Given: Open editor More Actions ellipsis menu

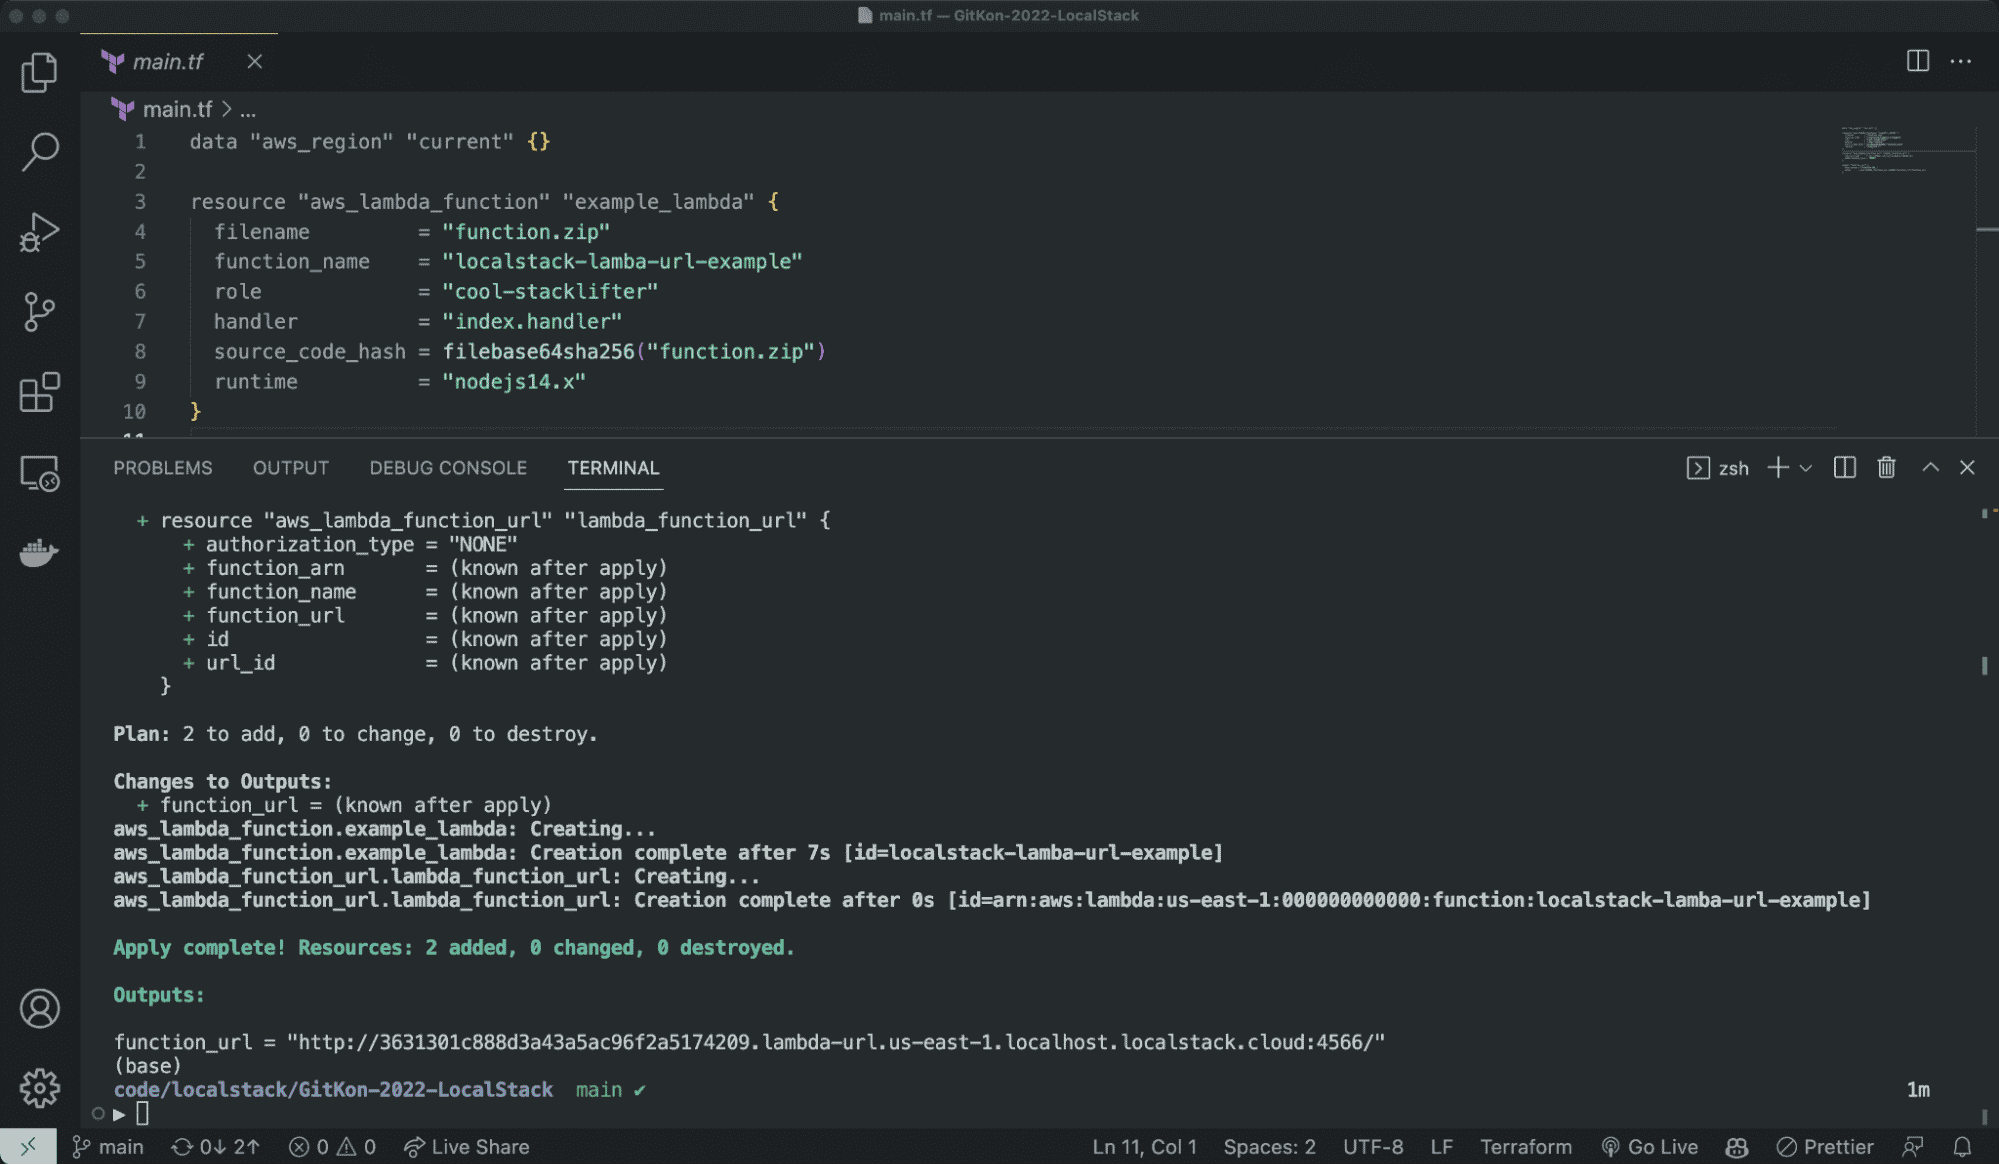Looking at the screenshot, I should (1960, 61).
